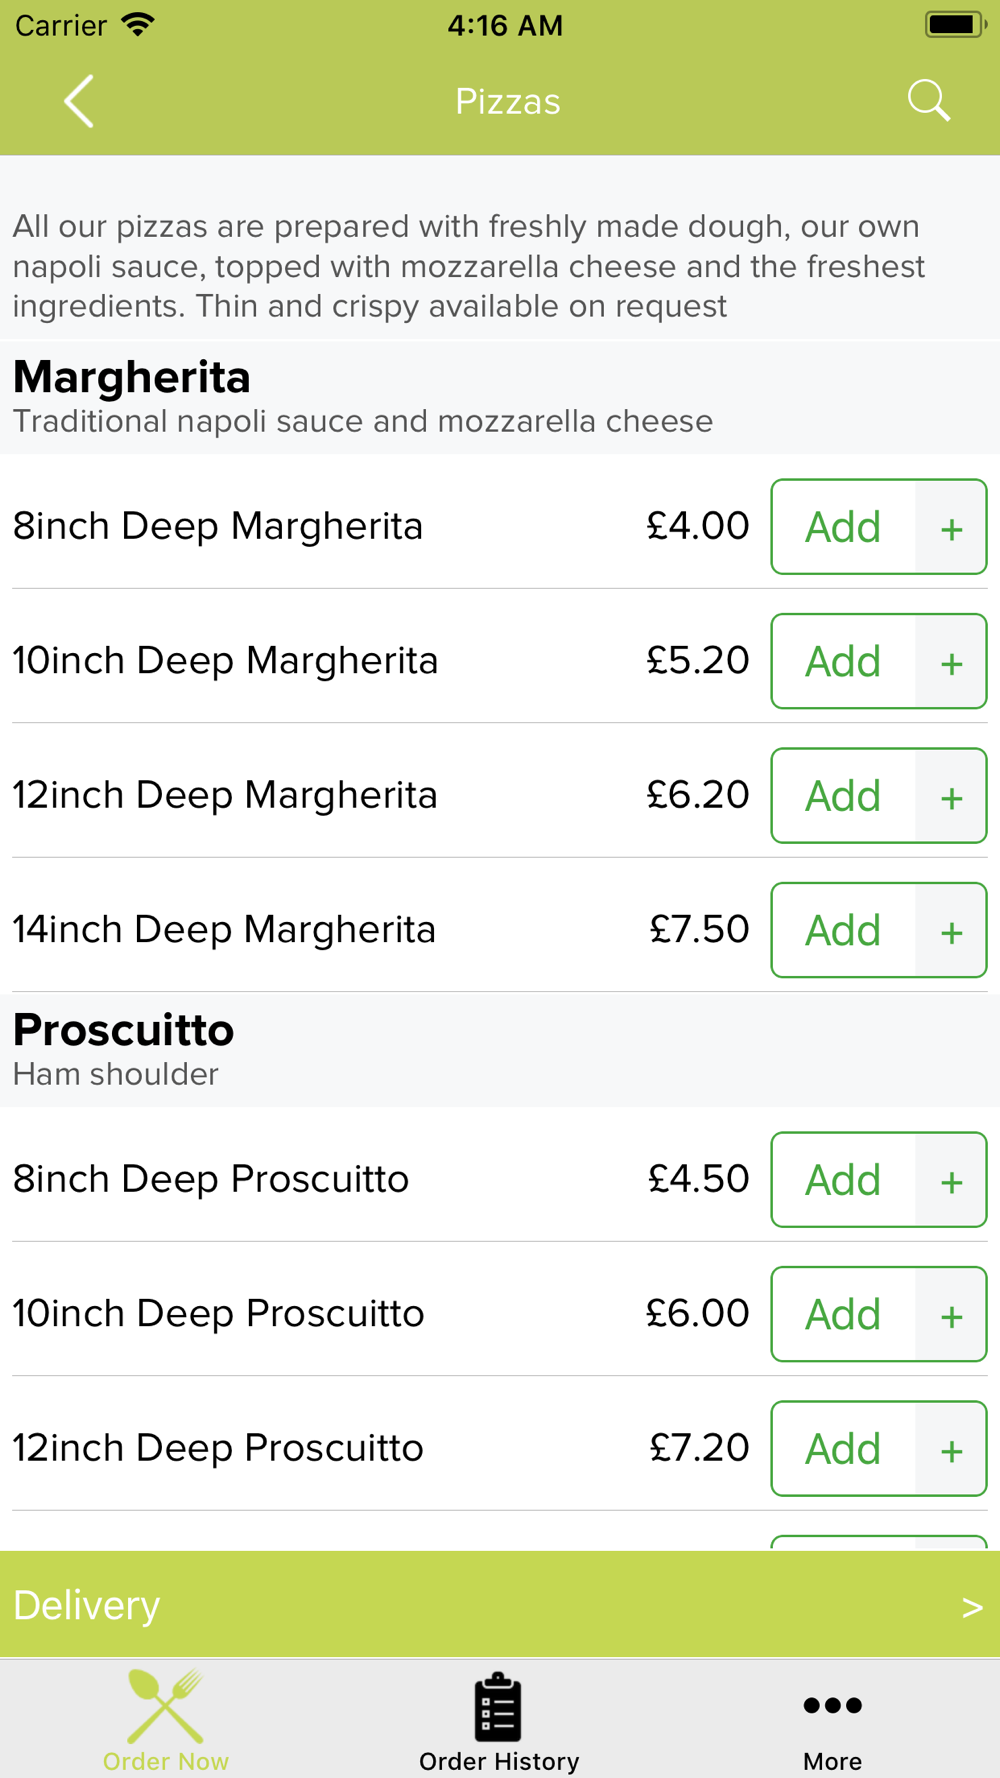Tap plus icon for 8inch Deep Margherita
1000x1778 pixels.
point(951,527)
